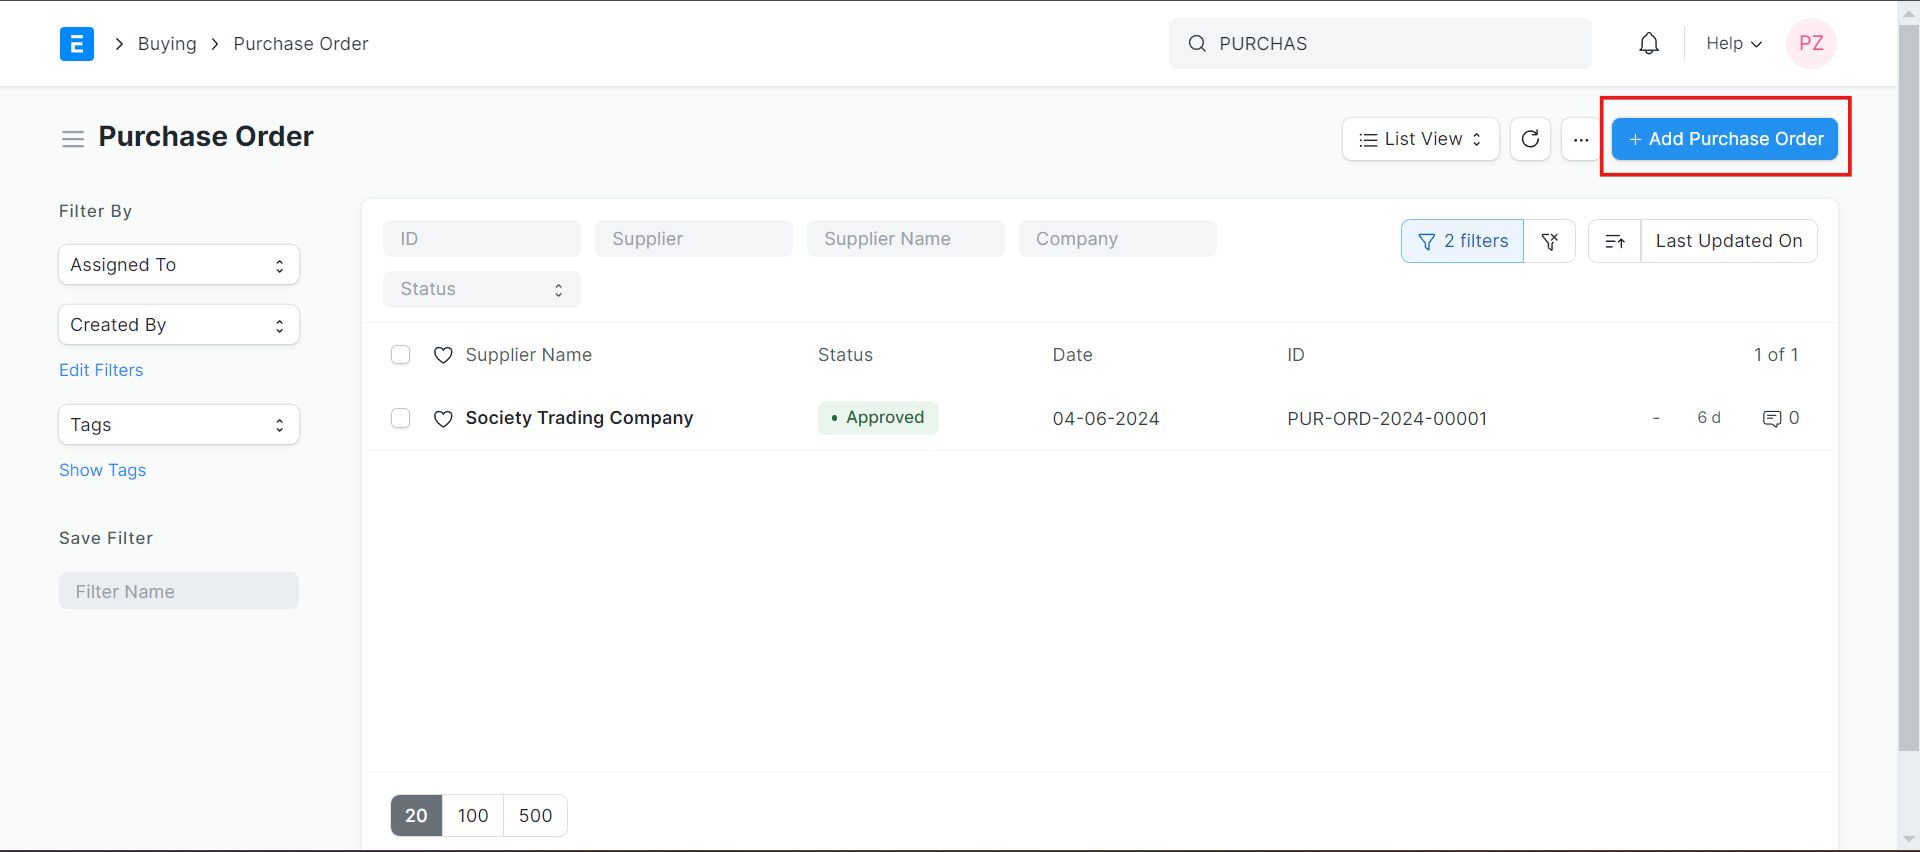The height and width of the screenshot is (852, 1920).
Task: Like the Society Trading Company row
Action: pos(443,419)
